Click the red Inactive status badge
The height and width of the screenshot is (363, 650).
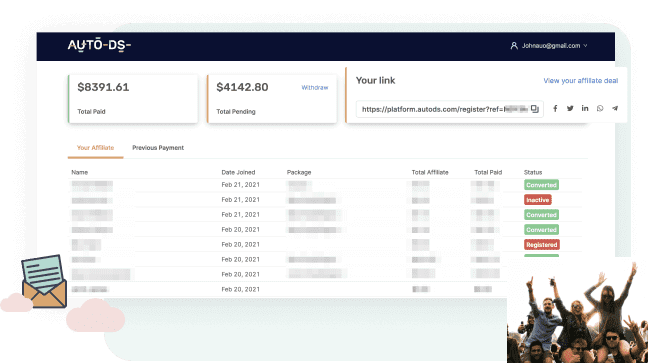point(538,200)
